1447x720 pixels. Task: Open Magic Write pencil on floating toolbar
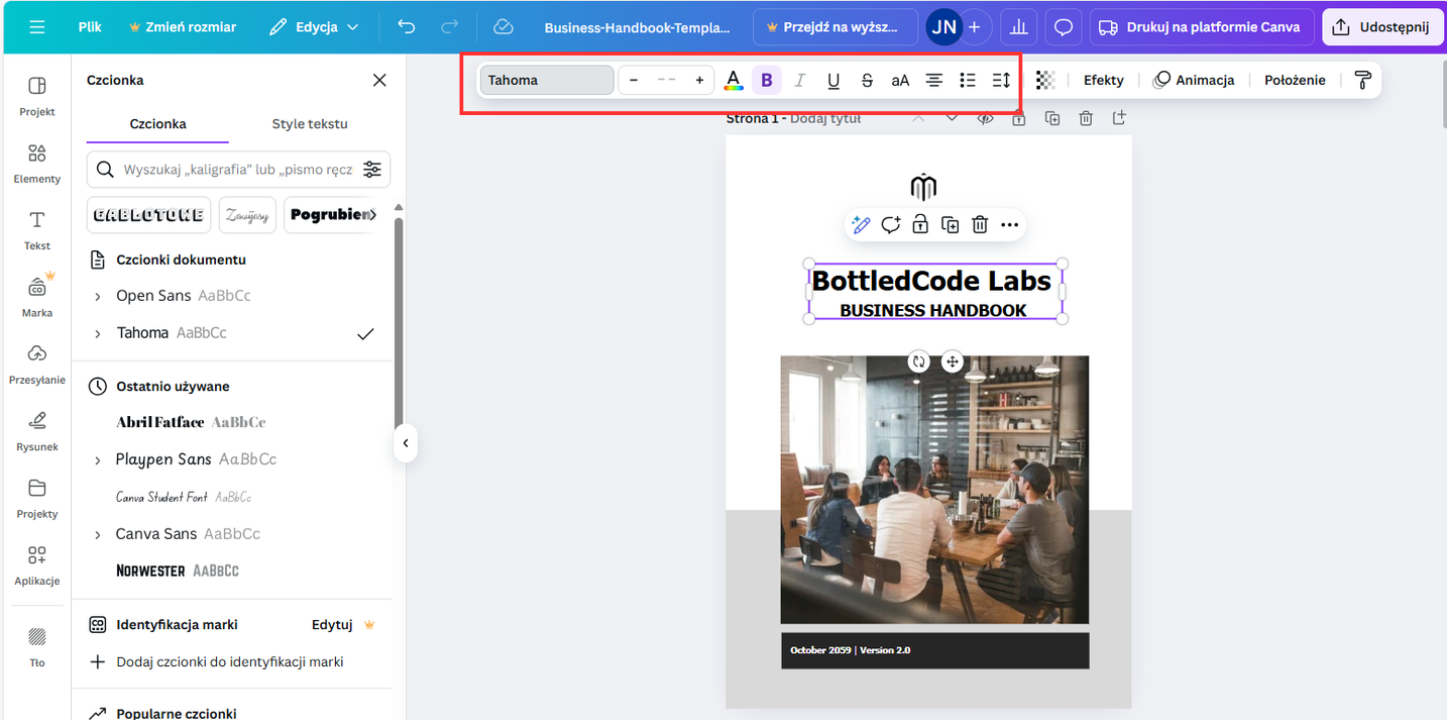click(x=860, y=225)
